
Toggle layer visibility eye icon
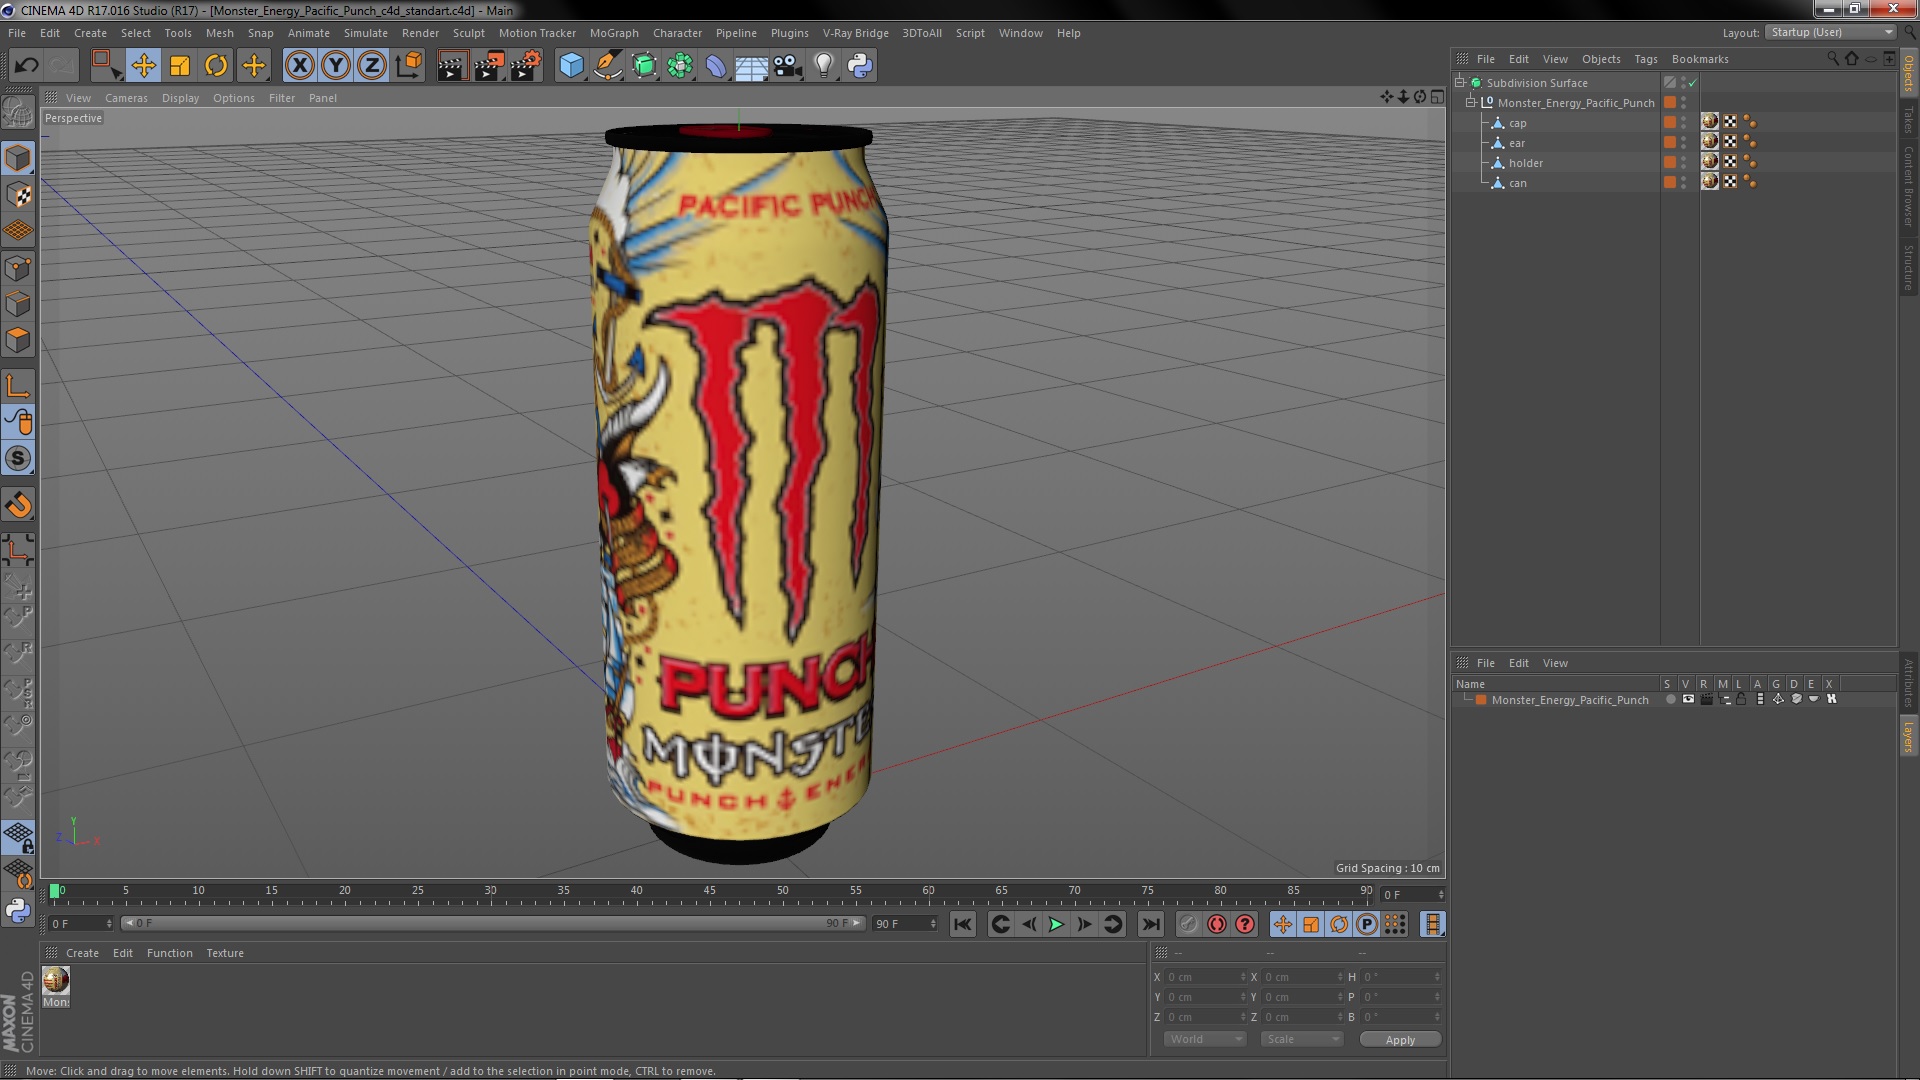pos(1688,700)
